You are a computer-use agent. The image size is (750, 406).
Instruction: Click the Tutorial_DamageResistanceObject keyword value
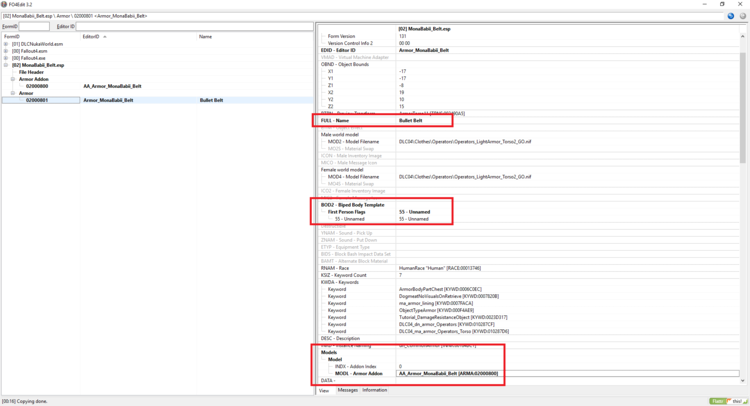(453, 318)
